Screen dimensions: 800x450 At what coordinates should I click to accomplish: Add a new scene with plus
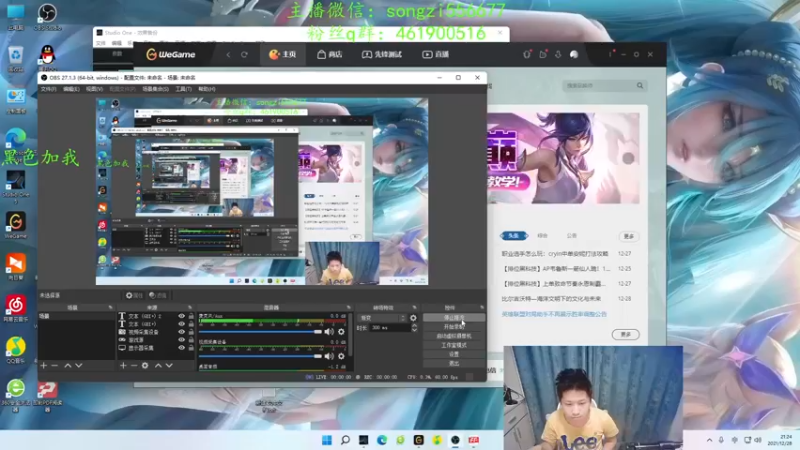point(43,365)
